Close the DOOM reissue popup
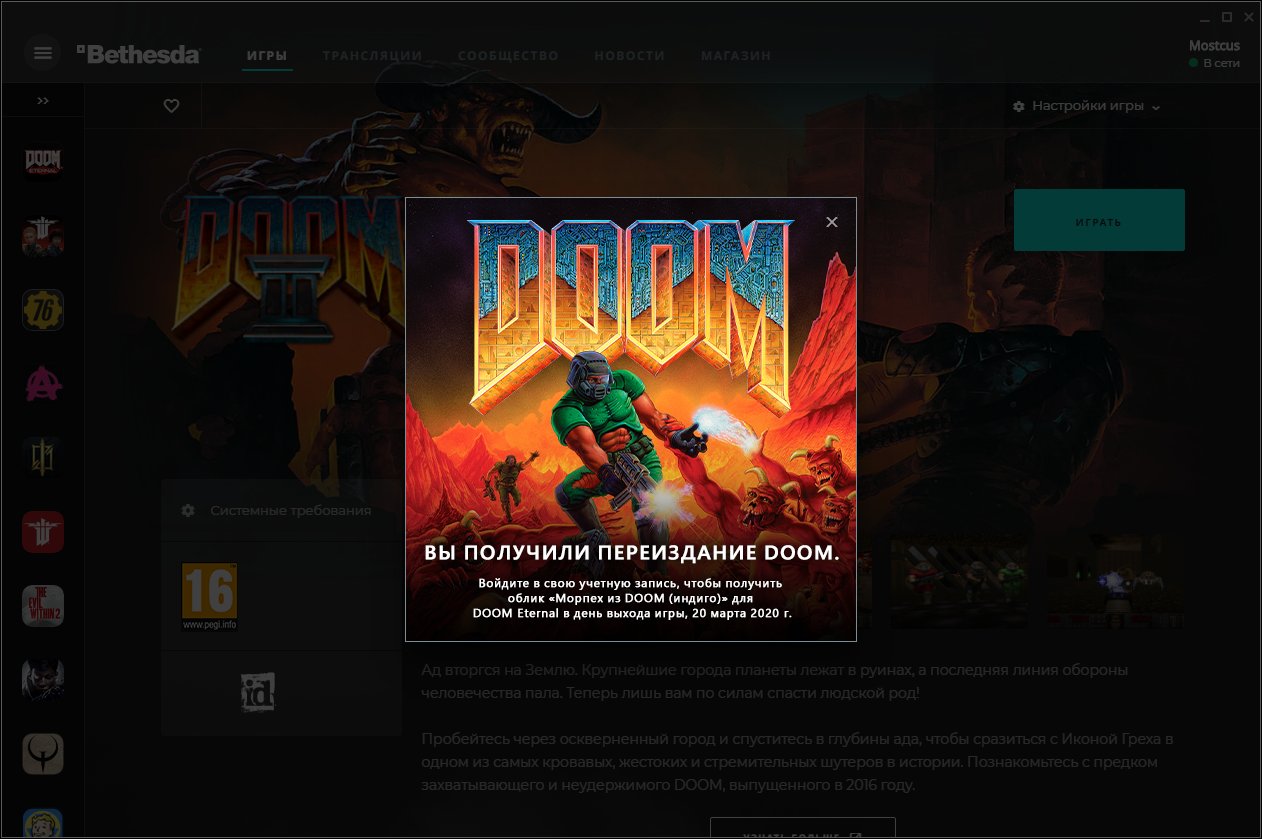 (832, 222)
